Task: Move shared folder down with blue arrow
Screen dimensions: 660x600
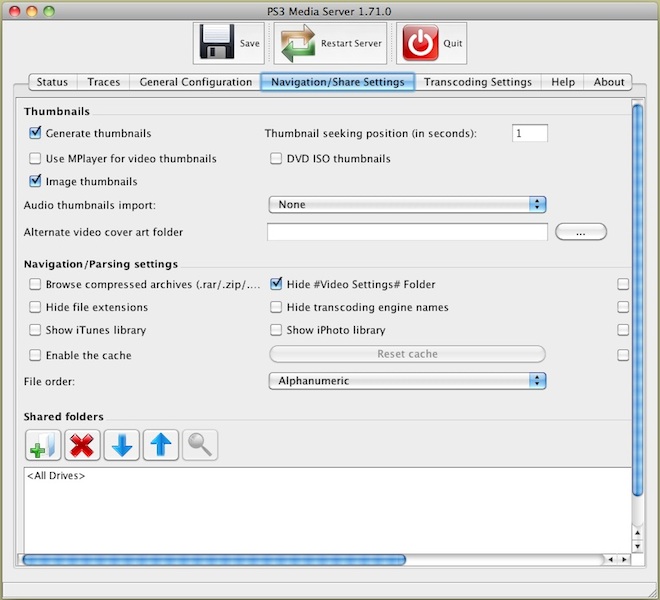Action: tap(122, 445)
